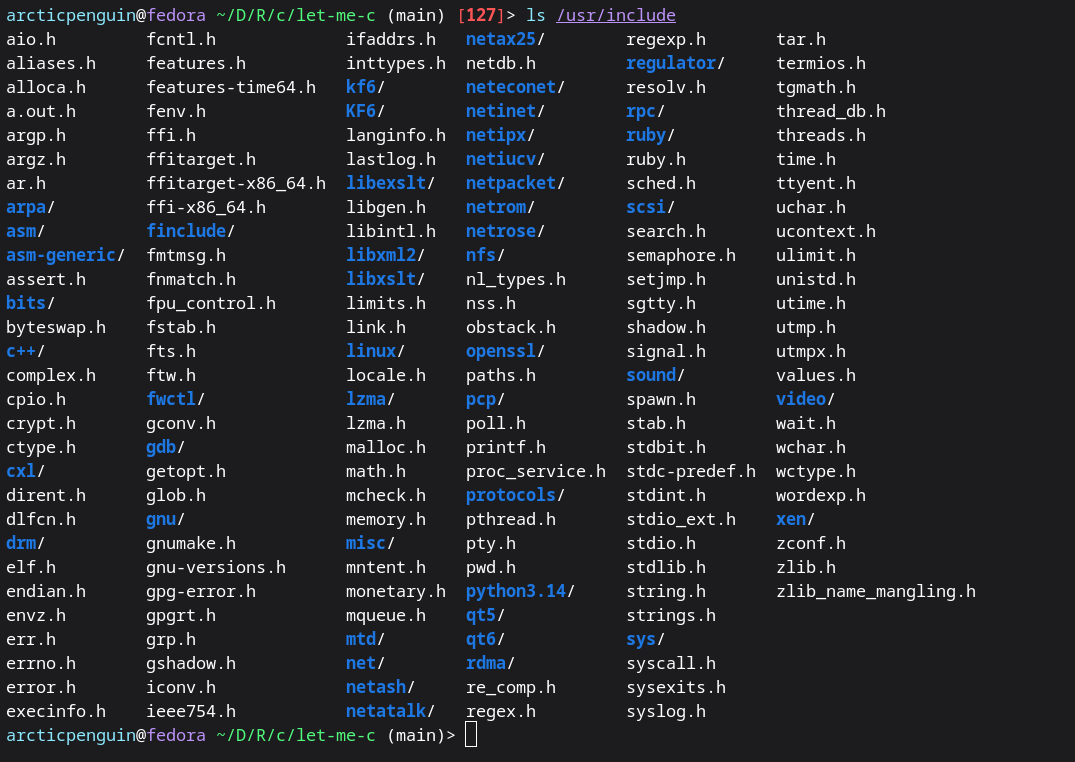1075x762 pixels.
Task: Select the c++/ directory entry
Action: click(x=25, y=351)
